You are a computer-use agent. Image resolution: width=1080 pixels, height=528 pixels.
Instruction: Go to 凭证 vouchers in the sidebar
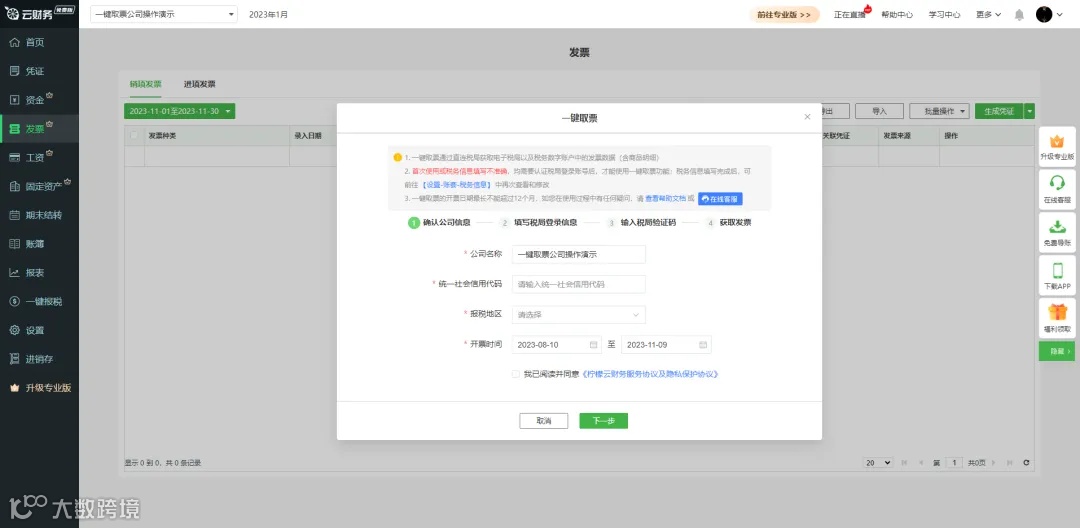pyautogui.click(x=39, y=71)
